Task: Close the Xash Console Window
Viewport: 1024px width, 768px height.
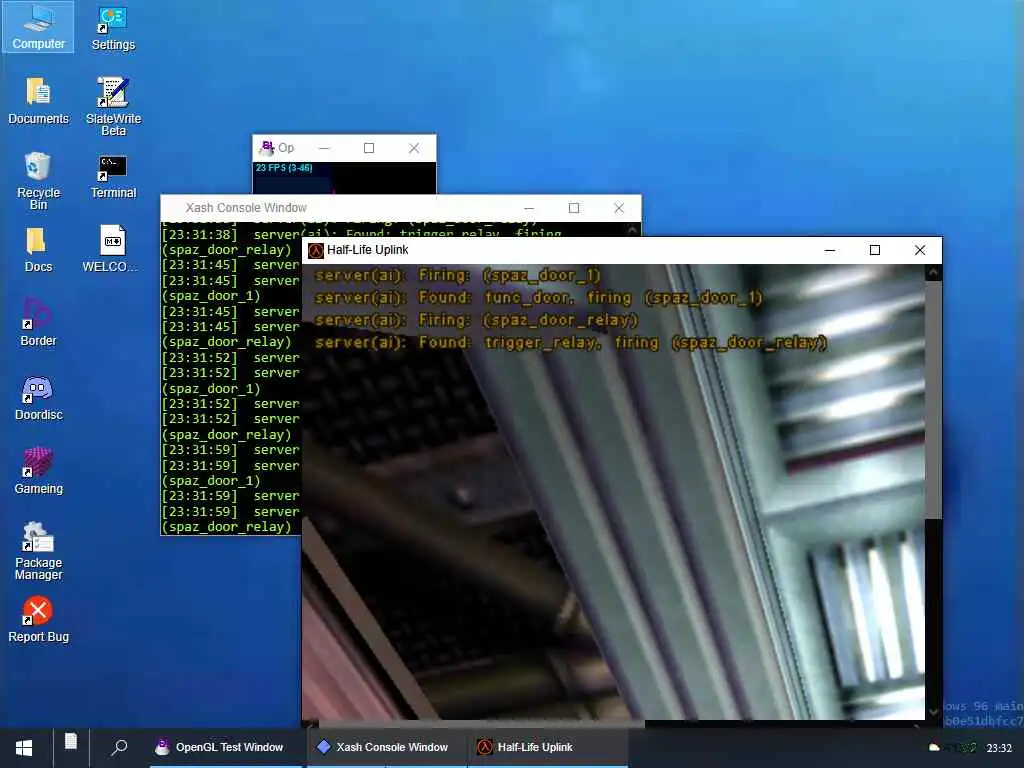Action: pos(619,208)
